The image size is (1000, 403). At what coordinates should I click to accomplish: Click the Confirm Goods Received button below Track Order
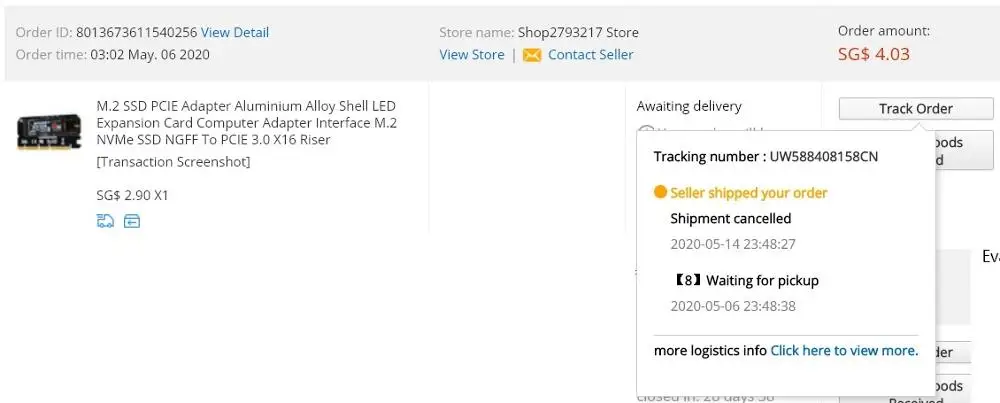coord(964,151)
